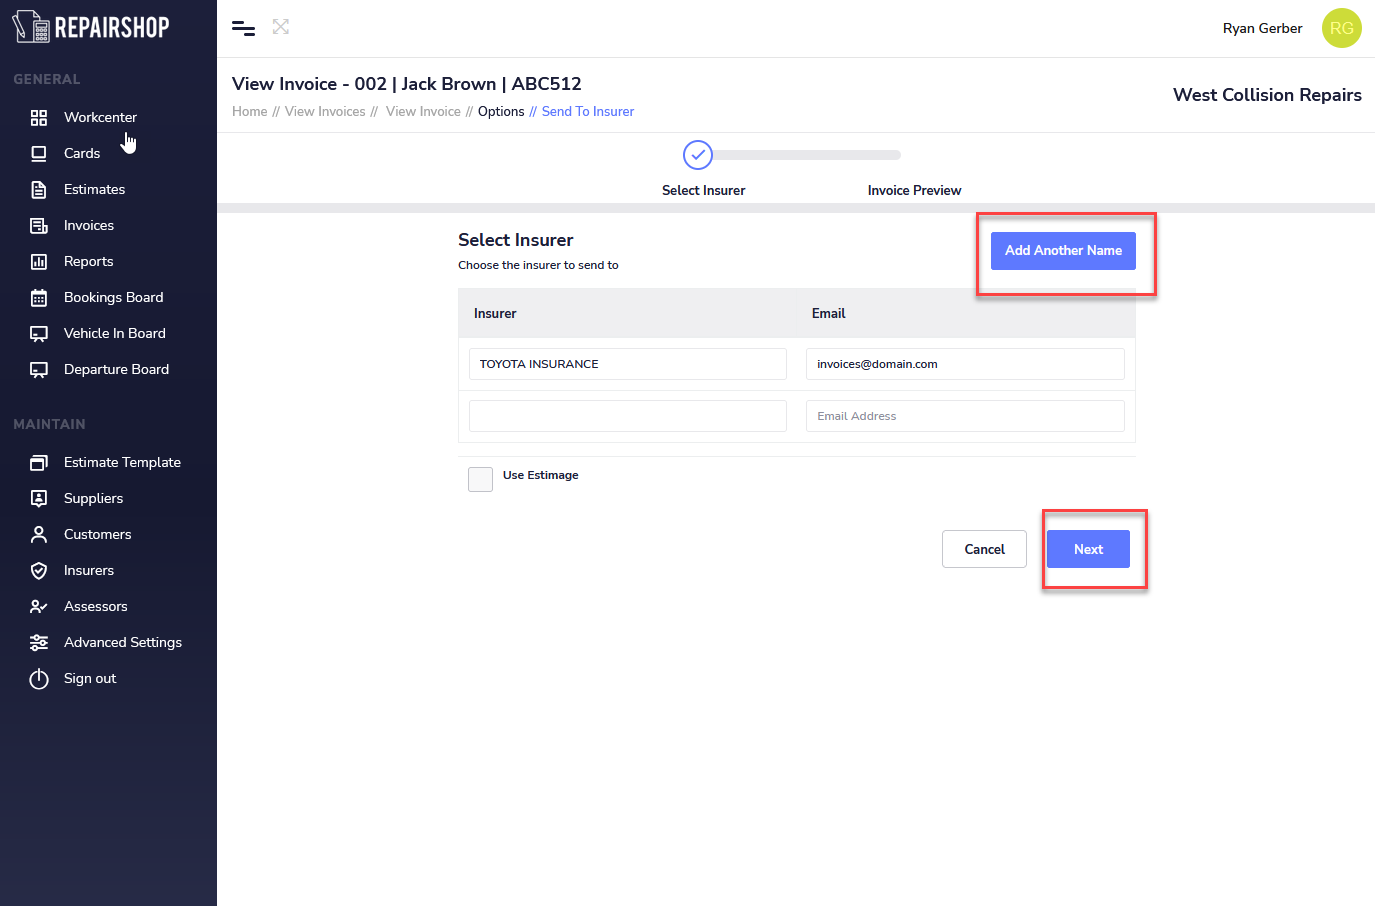This screenshot has height=906, width=1375.
Task: Open Ryan Gerber user avatar menu
Action: point(1341,28)
